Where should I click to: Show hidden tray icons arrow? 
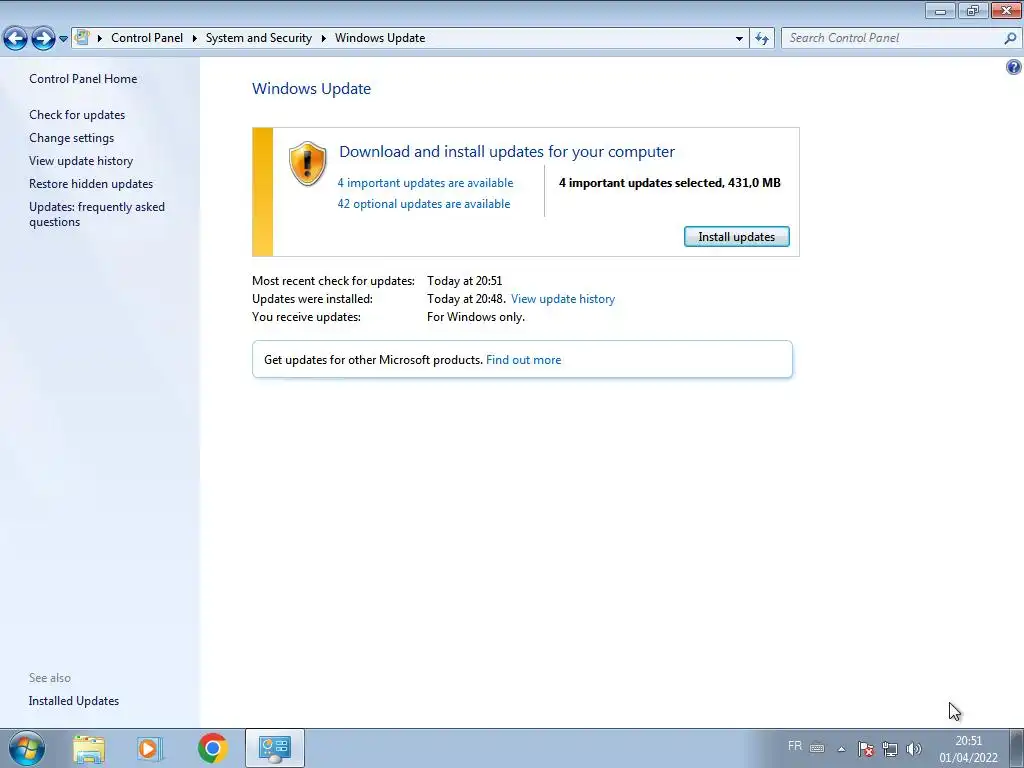coord(842,749)
